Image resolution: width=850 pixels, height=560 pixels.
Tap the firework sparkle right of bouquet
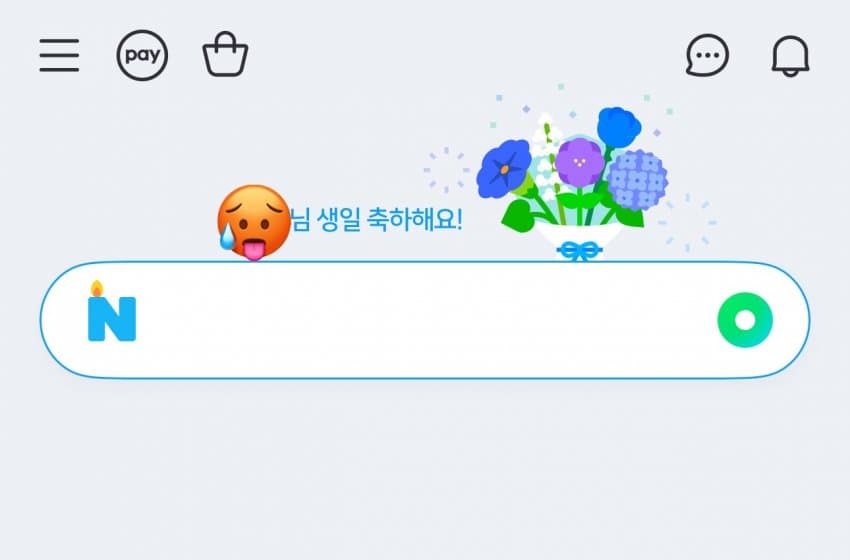coord(687,222)
